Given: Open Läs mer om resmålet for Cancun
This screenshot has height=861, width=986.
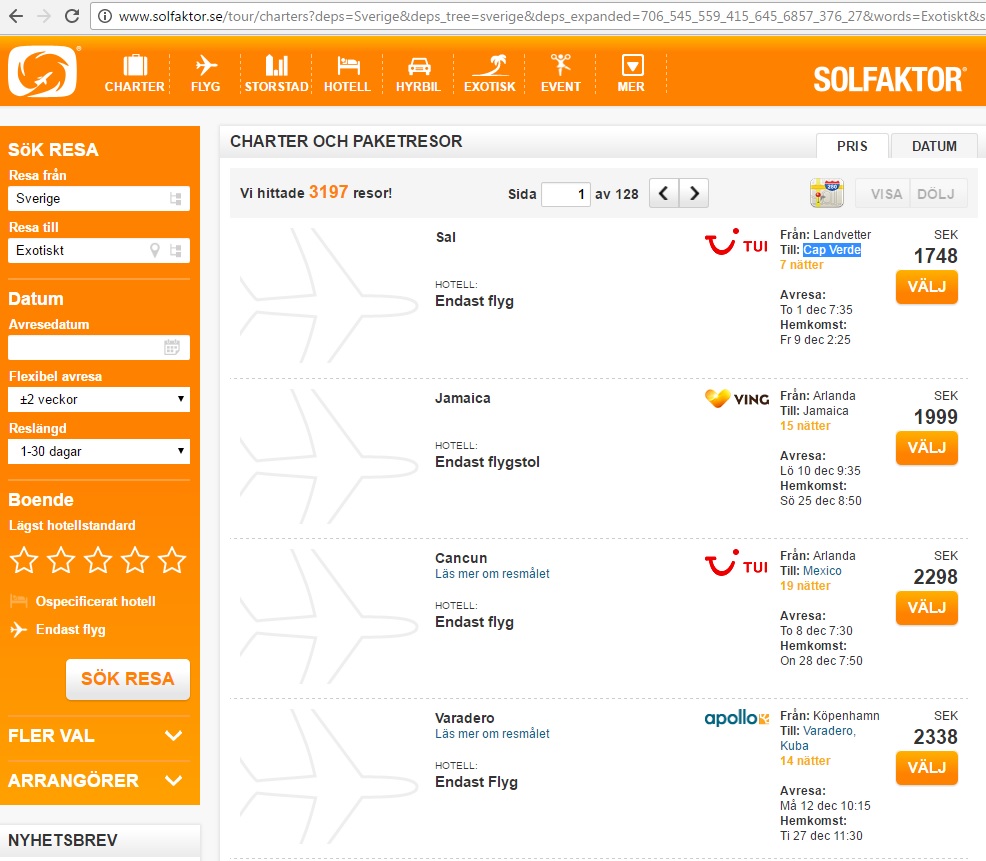Looking at the screenshot, I should click(x=492, y=574).
